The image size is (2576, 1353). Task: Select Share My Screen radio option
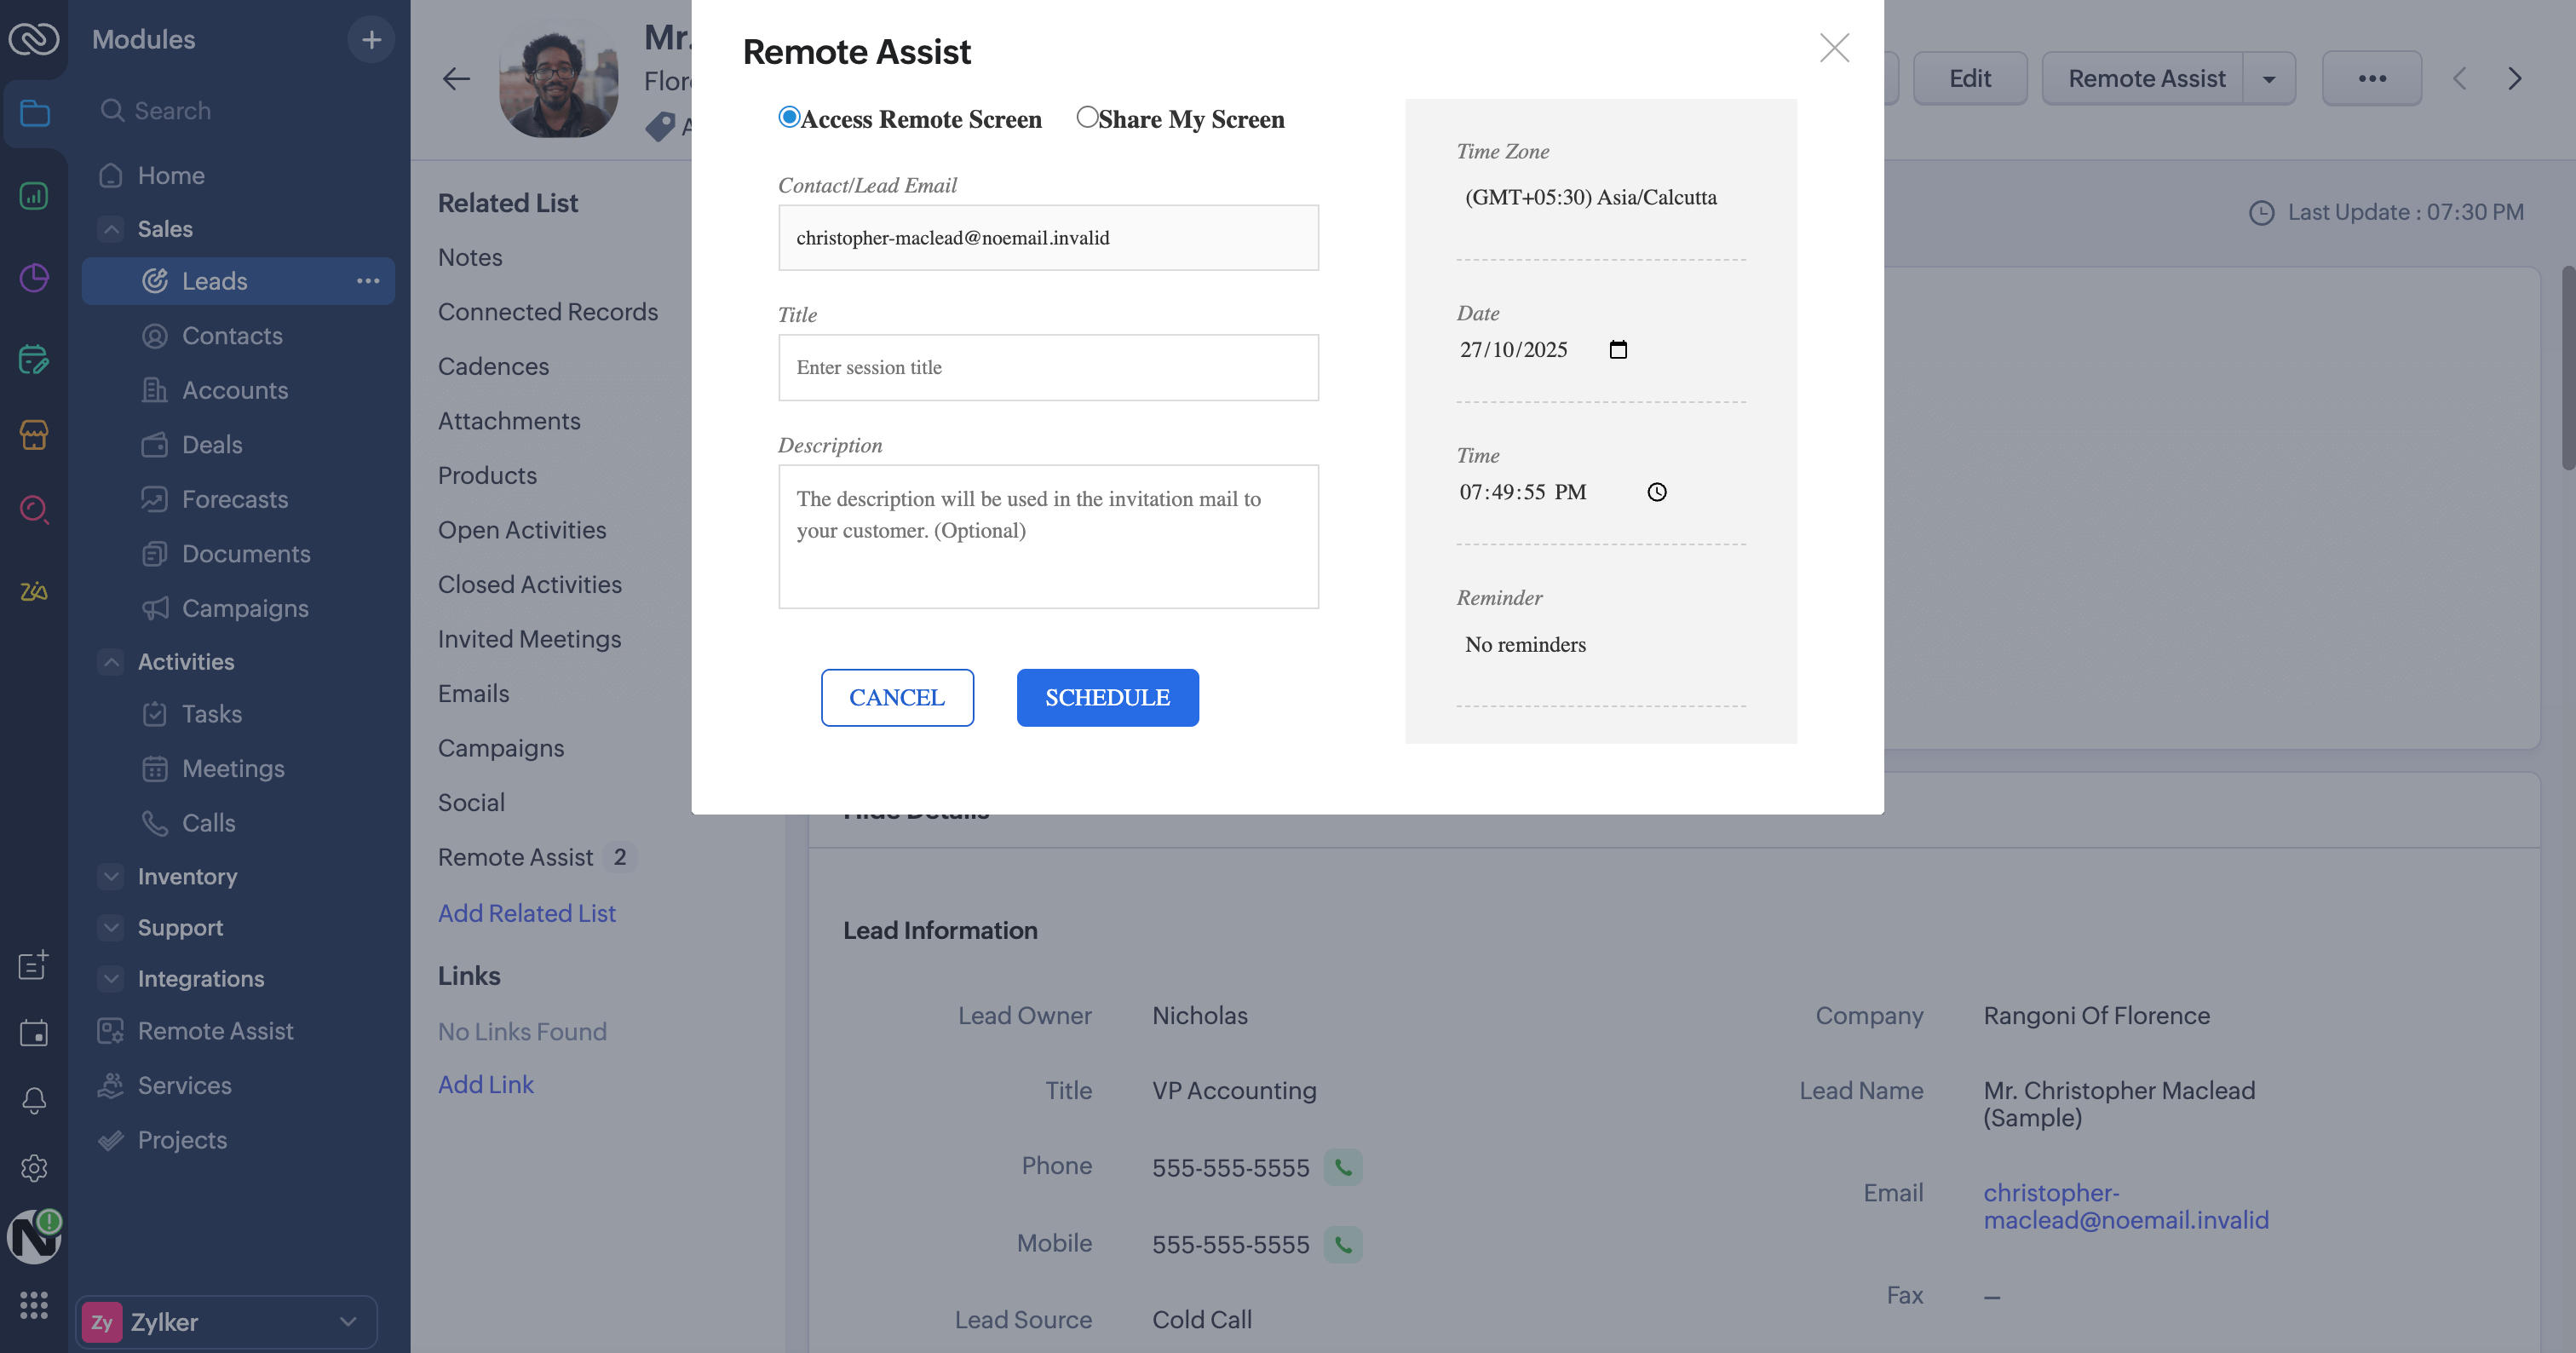click(1087, 117)
